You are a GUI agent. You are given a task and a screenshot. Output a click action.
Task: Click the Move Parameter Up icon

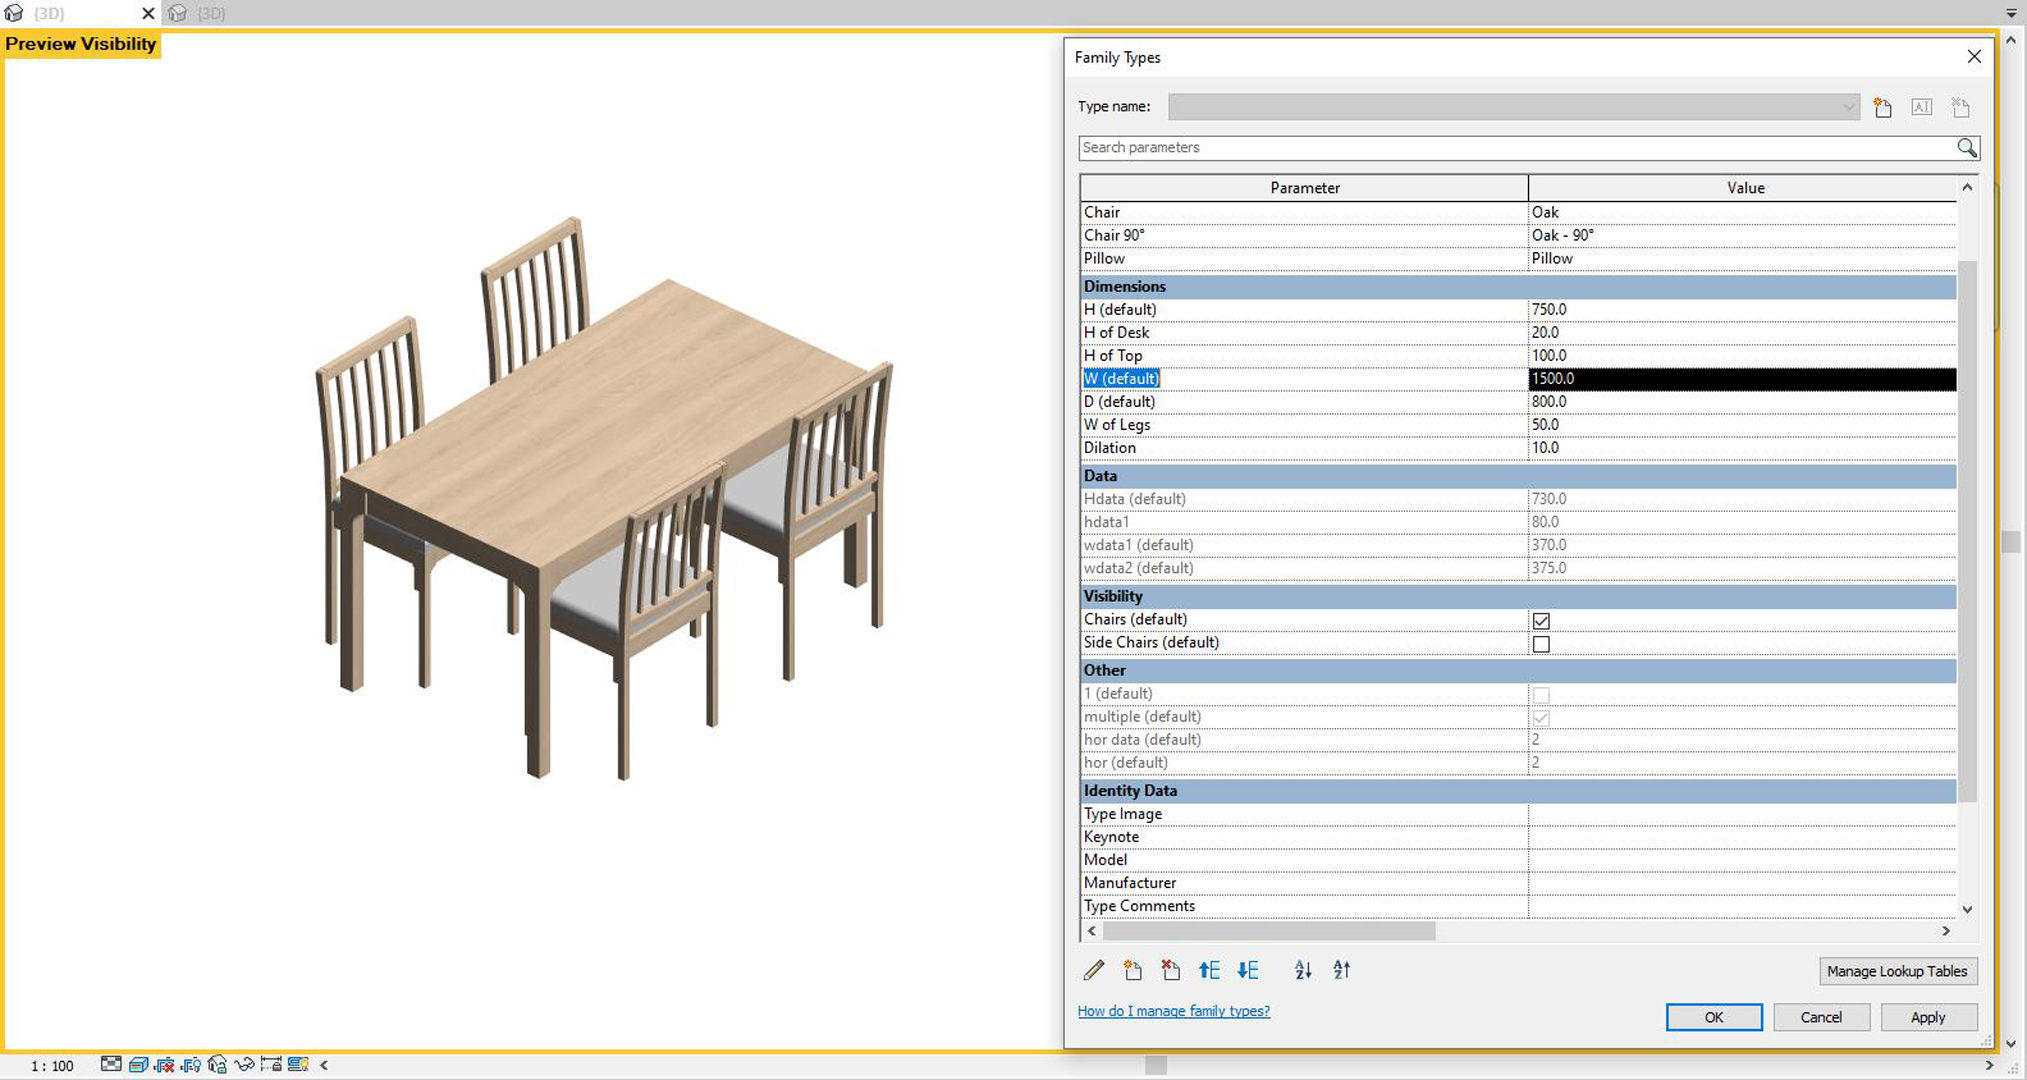click(x=1209, y=970)
